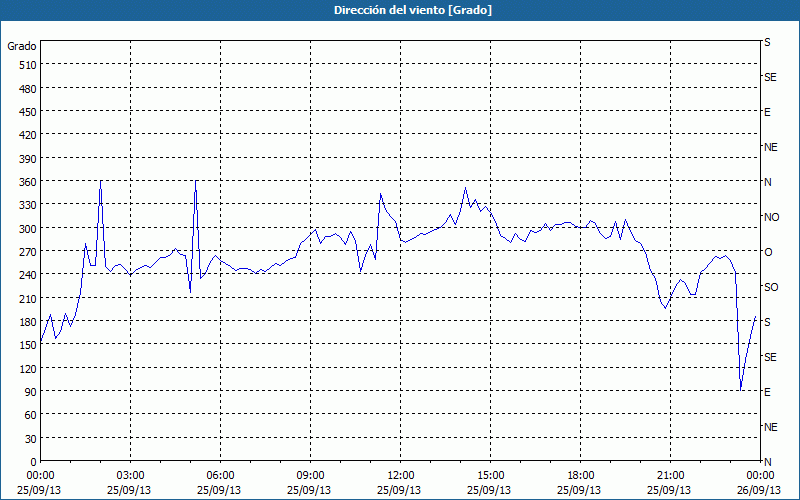Click the "NE" compass label level with 30
Screen dimensions: 800x500
click(770, 427)
